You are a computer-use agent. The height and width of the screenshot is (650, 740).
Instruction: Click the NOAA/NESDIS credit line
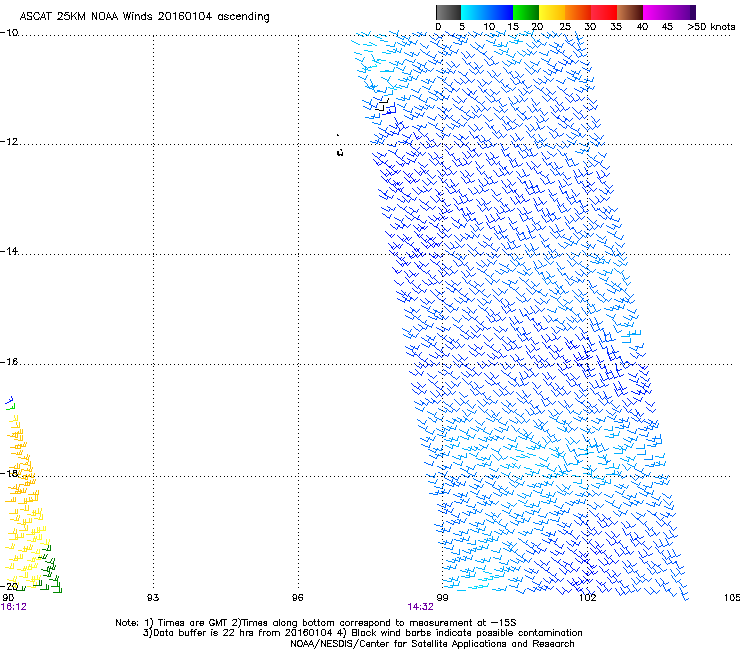pyautogui.click(x=432, y=644)
